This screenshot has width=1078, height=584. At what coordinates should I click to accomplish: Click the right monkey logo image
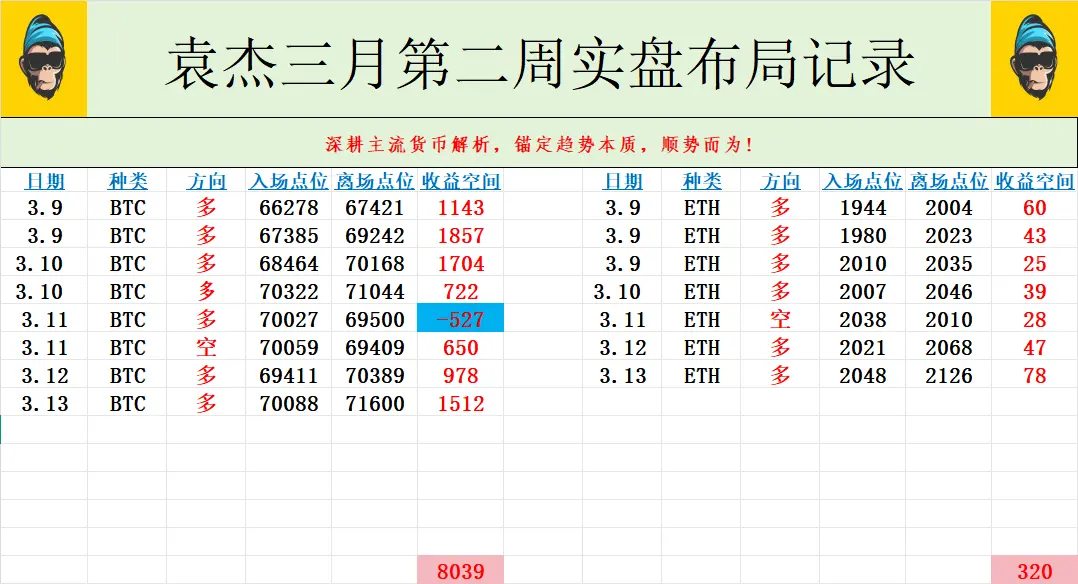click(x=1034, y=58)
